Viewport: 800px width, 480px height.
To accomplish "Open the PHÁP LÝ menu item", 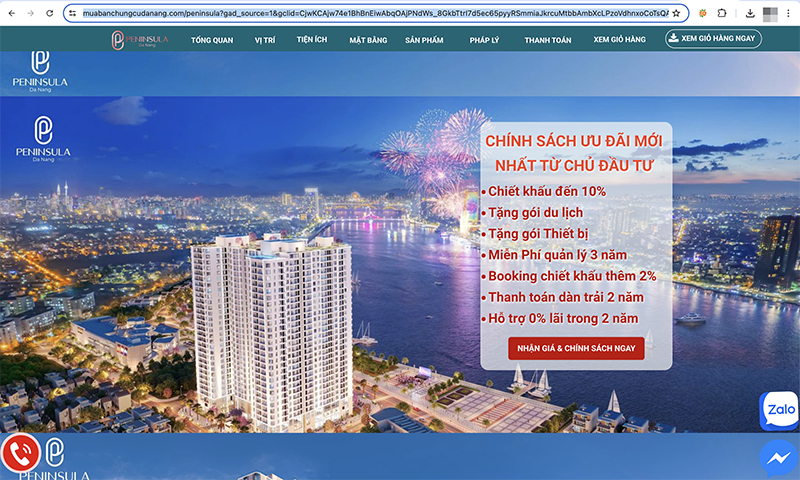I will (484, 40).
